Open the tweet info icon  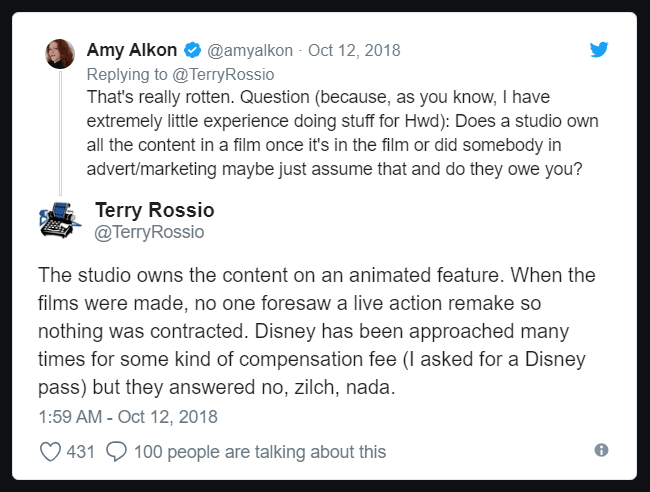pos(601,451)
